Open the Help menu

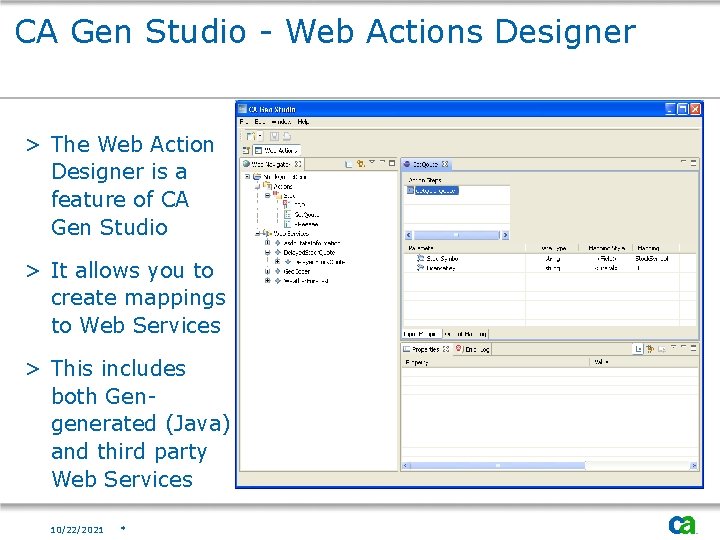tap(303, 122)
